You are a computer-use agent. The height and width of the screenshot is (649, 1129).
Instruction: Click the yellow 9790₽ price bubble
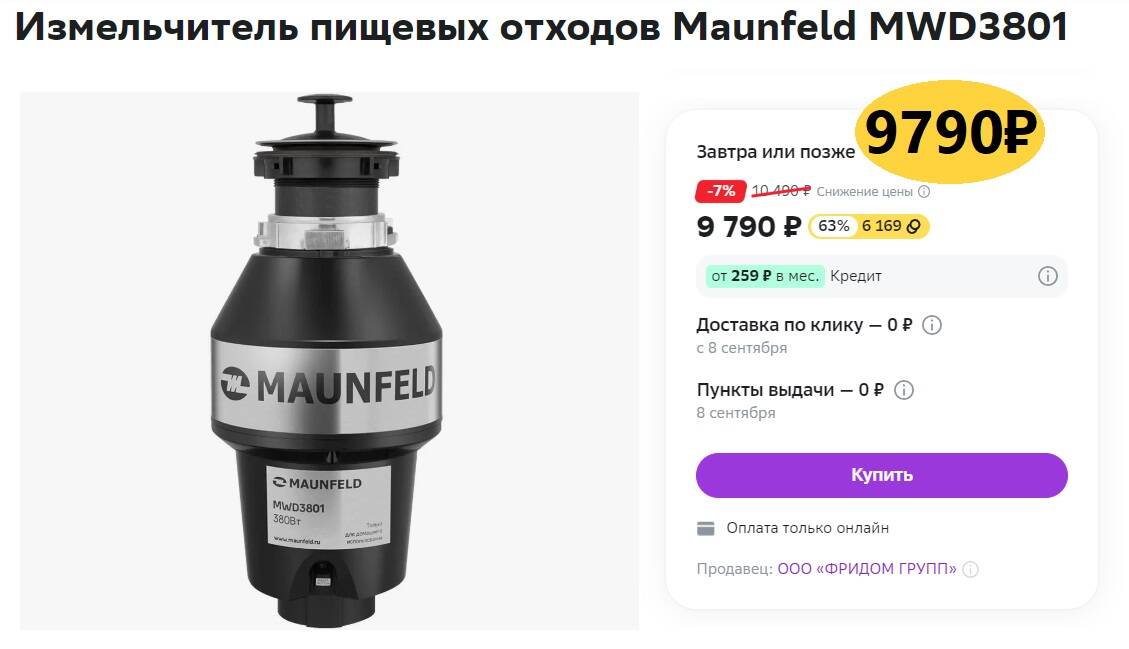tap(949, 133)
